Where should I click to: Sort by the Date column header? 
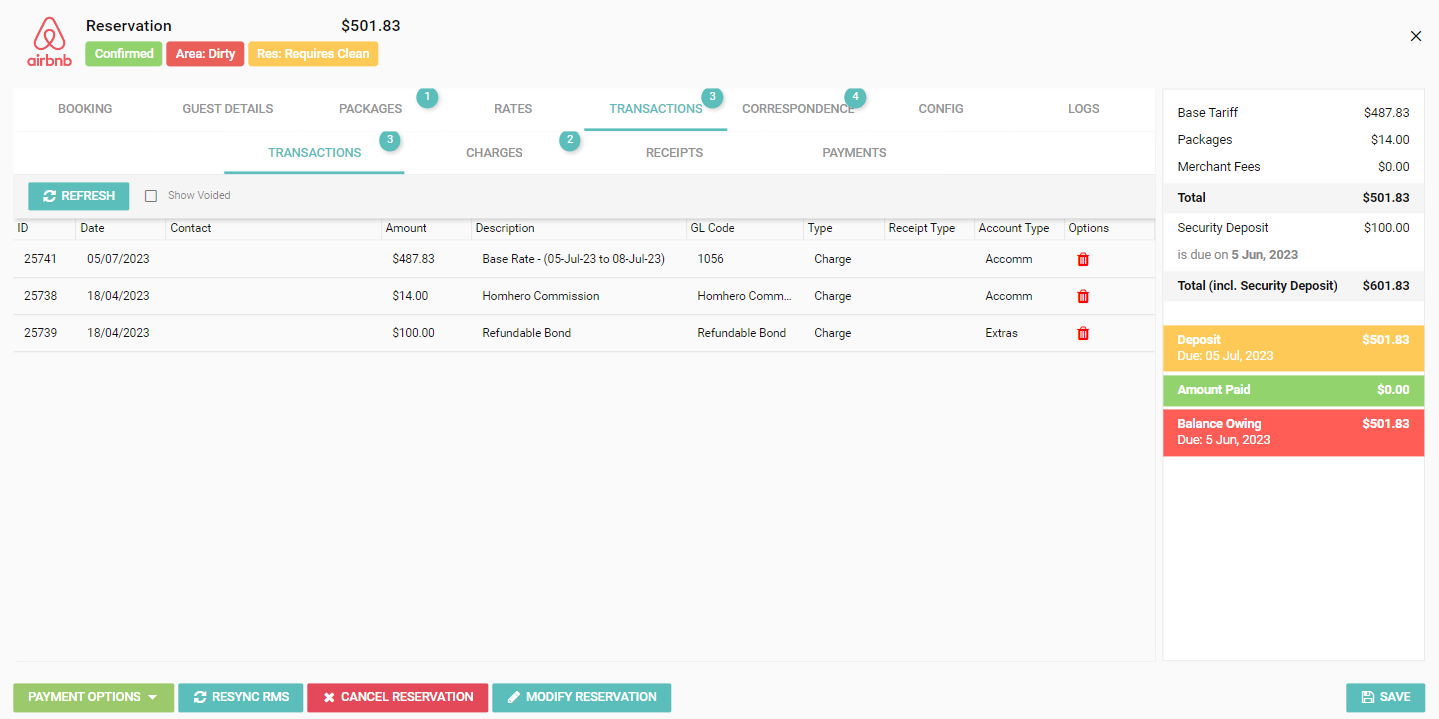pyautogui.click(x=92, y=228)
